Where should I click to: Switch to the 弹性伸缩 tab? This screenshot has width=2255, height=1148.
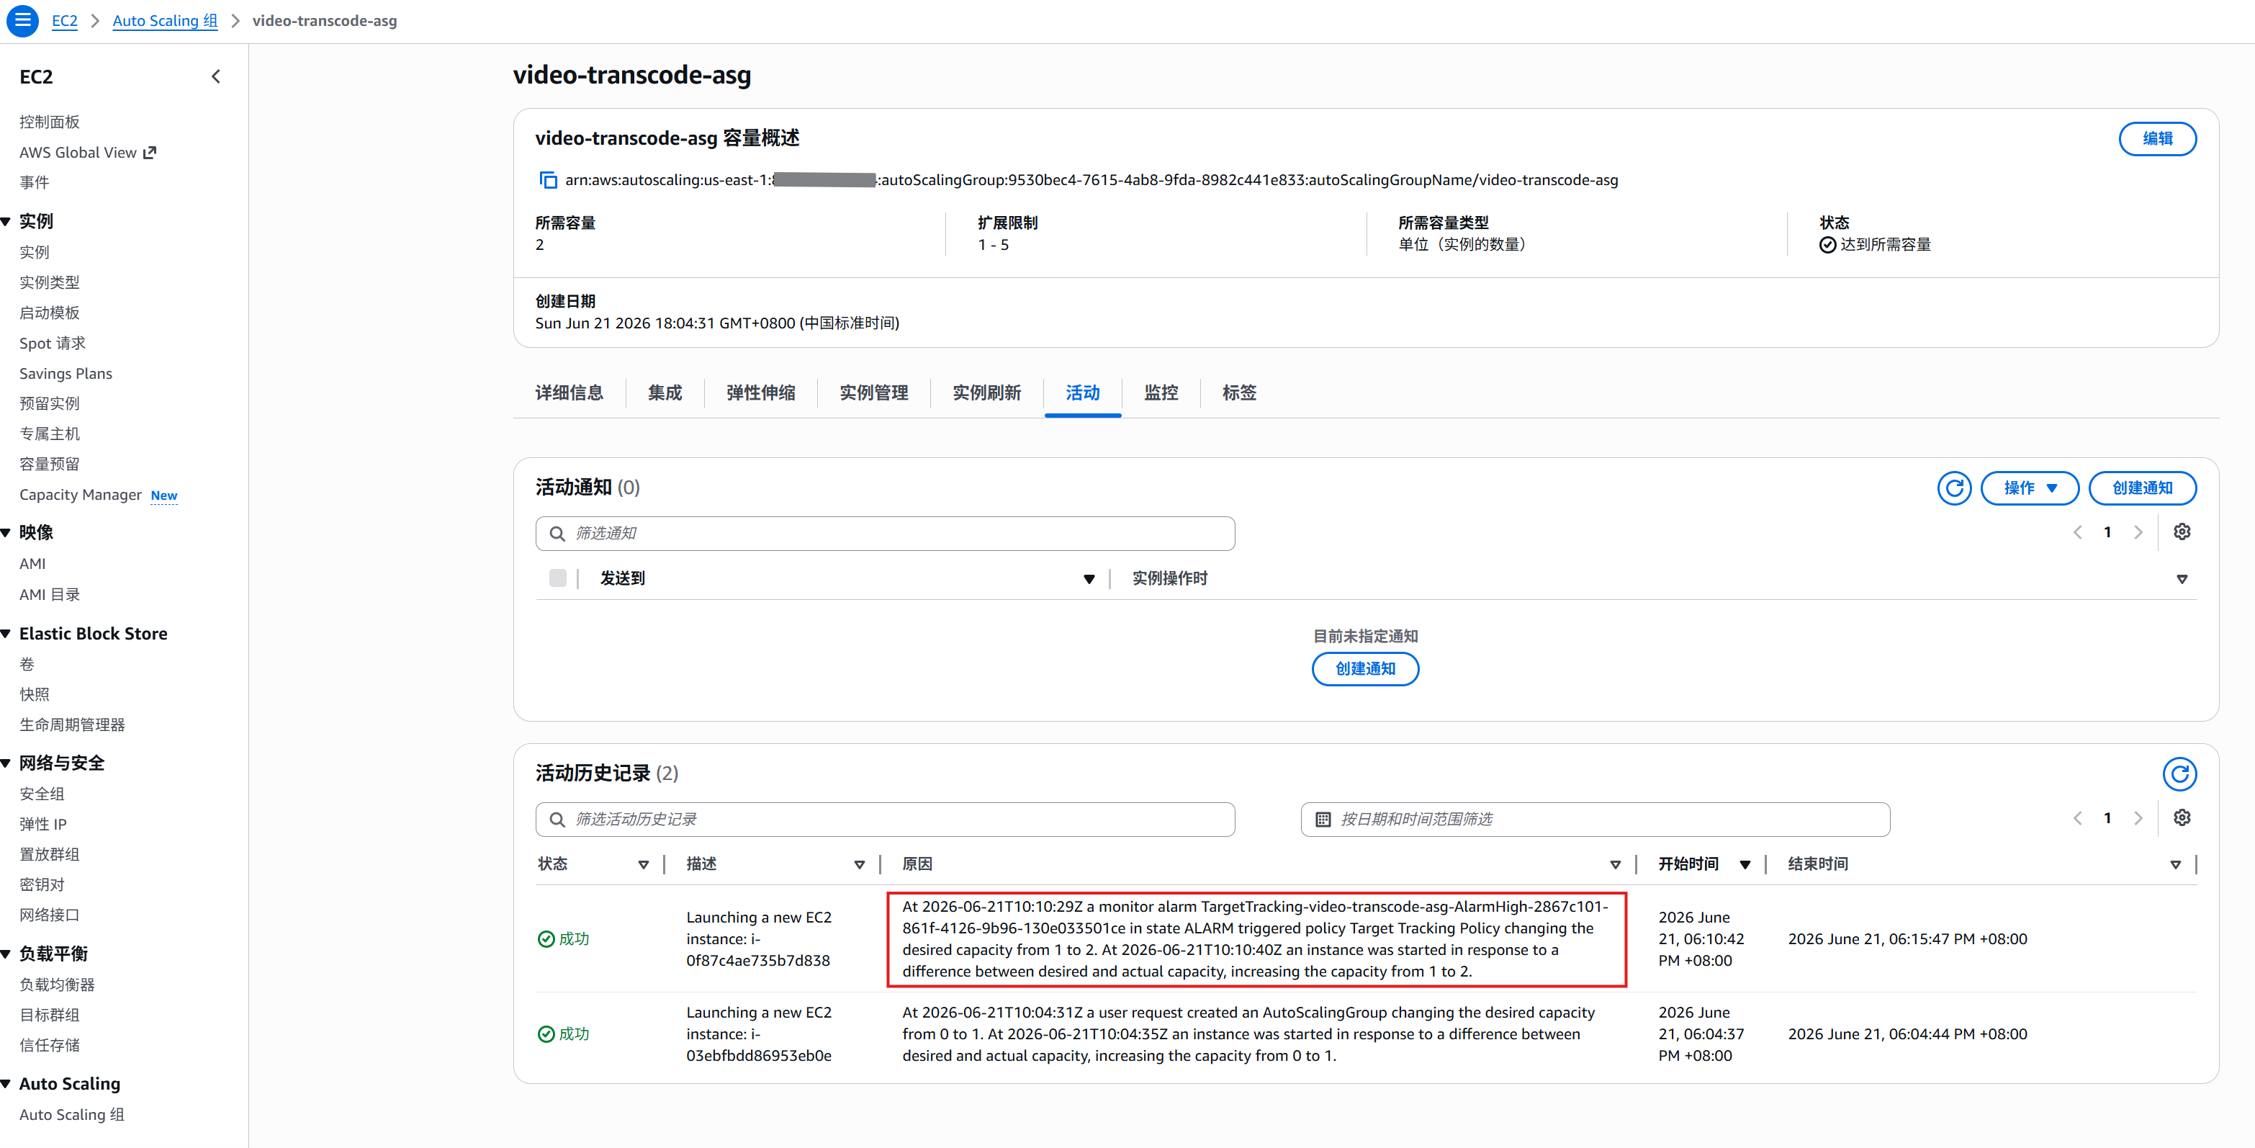click(x=761, y=393)
